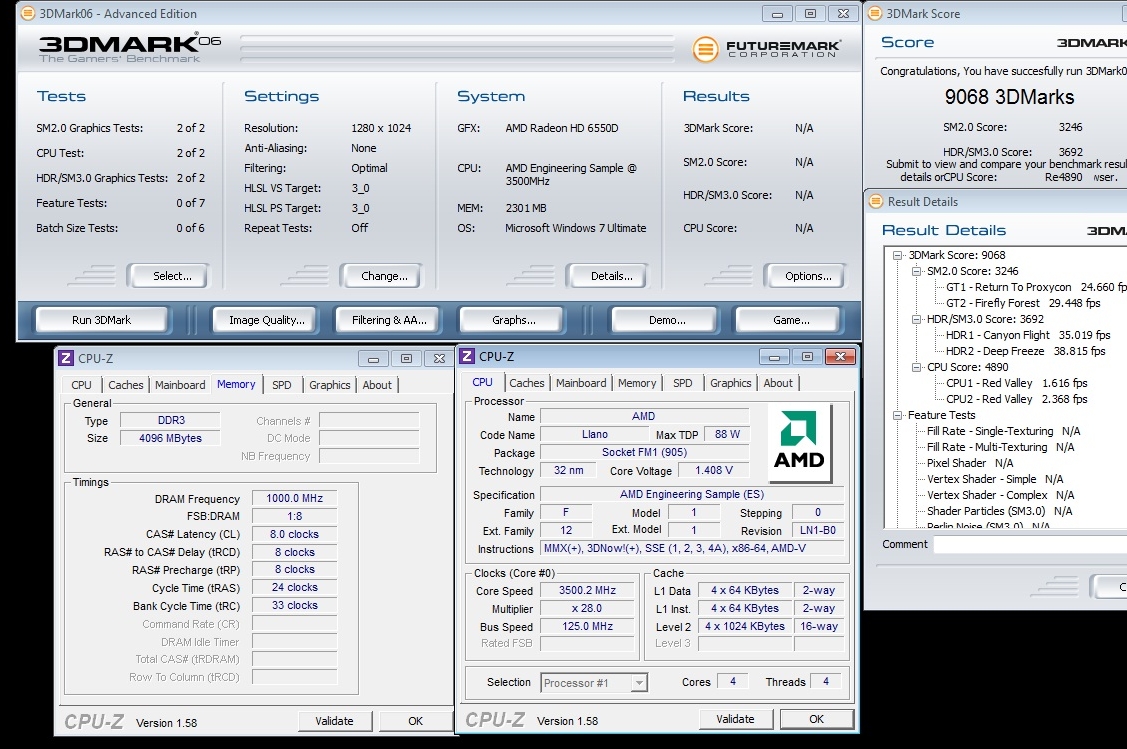Image resolution: width=1127 pixels, height=749 pixels.
Task: Click the memory Size 4096 MBytes value
Action: pyautogui.click(x=170, y=438)
